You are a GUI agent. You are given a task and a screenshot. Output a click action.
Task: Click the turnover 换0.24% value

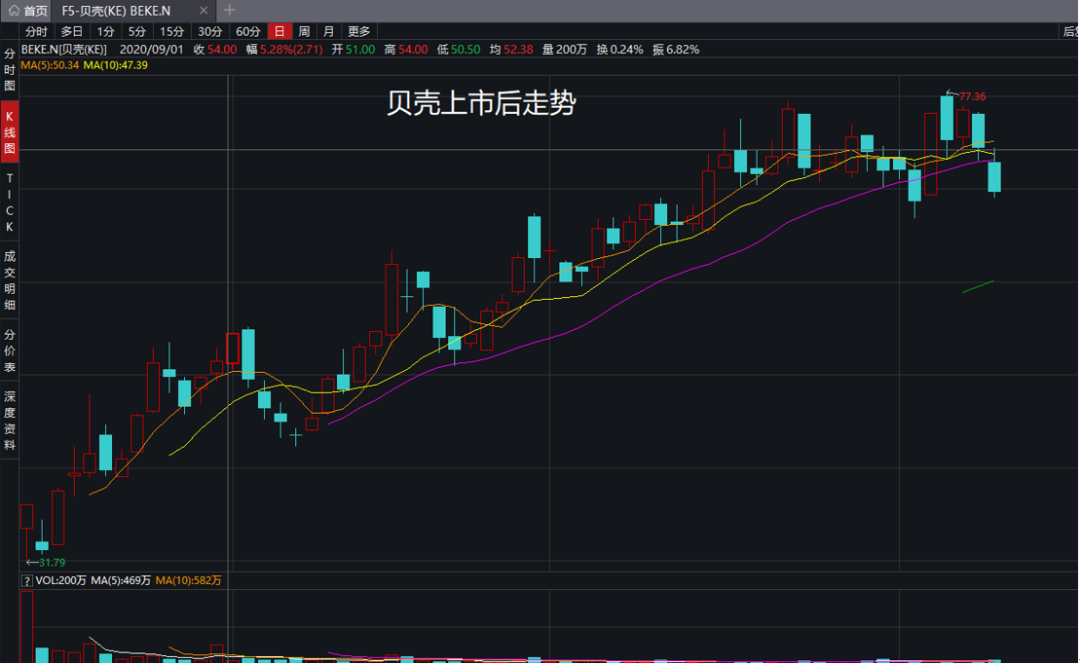(x=620, y=50)
